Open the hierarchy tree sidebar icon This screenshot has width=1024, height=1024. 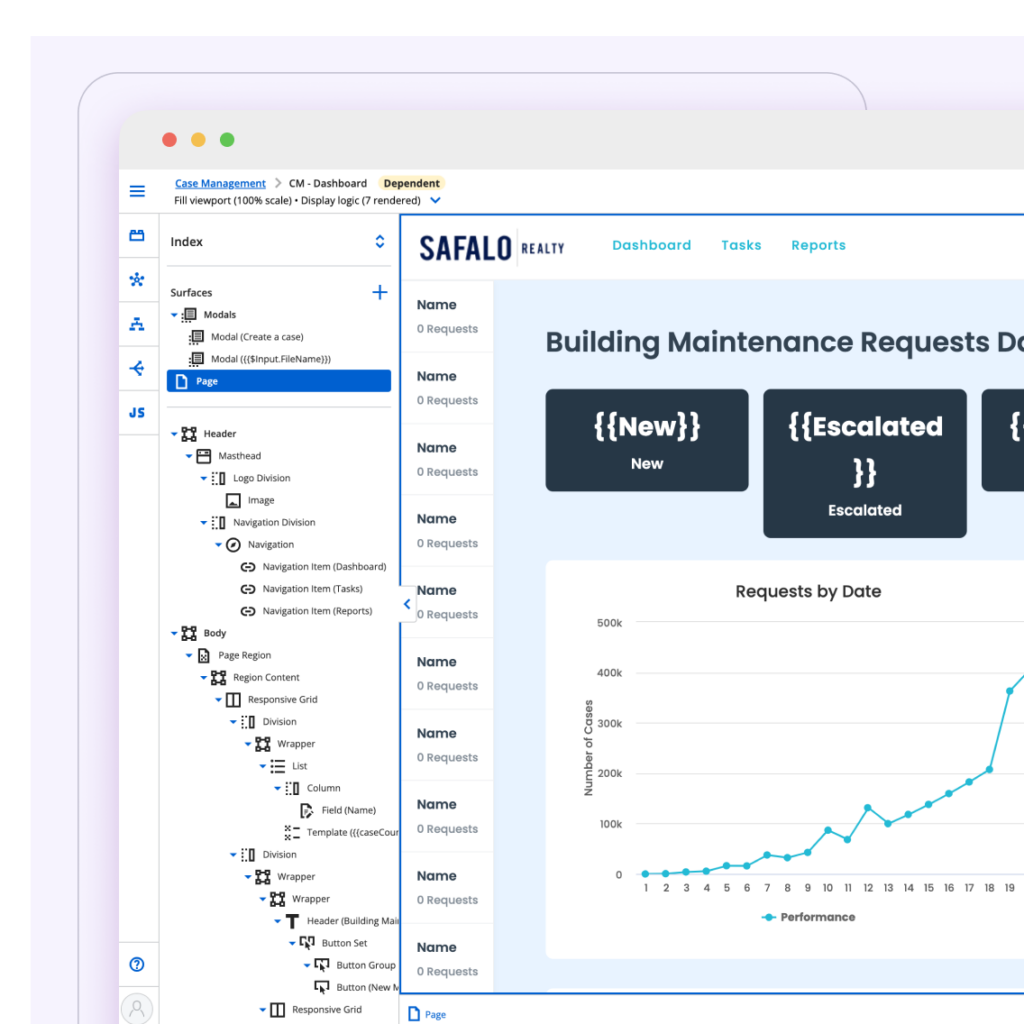tap(137, 324)
